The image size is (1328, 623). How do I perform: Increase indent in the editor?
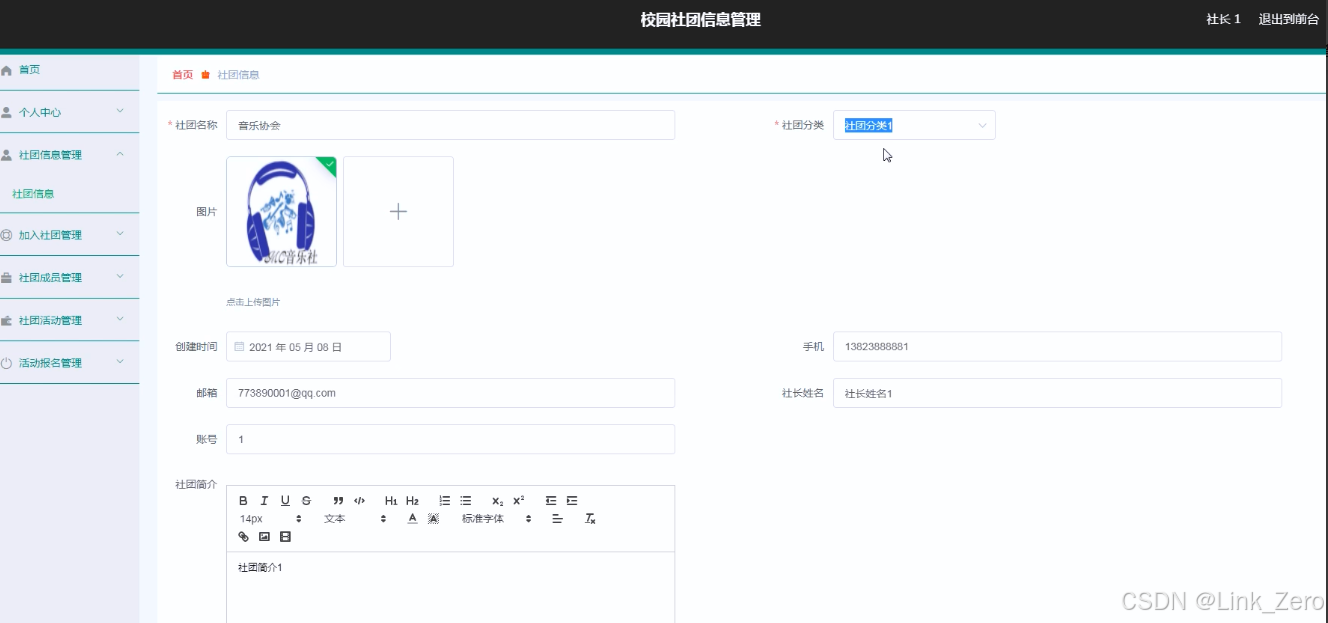pos(571,501)
